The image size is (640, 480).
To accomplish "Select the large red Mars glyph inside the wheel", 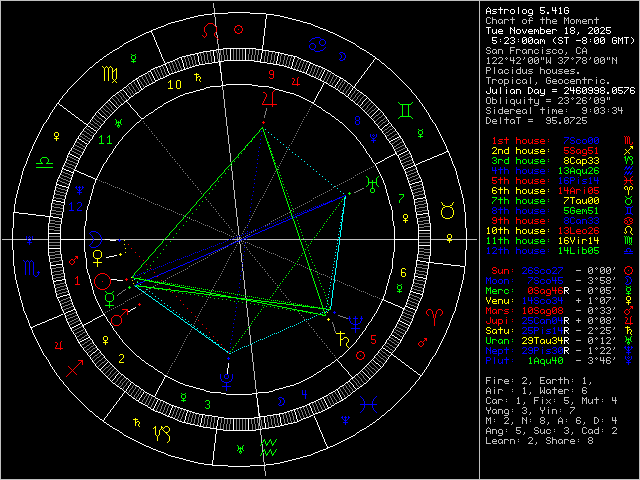I will point(120,318).
